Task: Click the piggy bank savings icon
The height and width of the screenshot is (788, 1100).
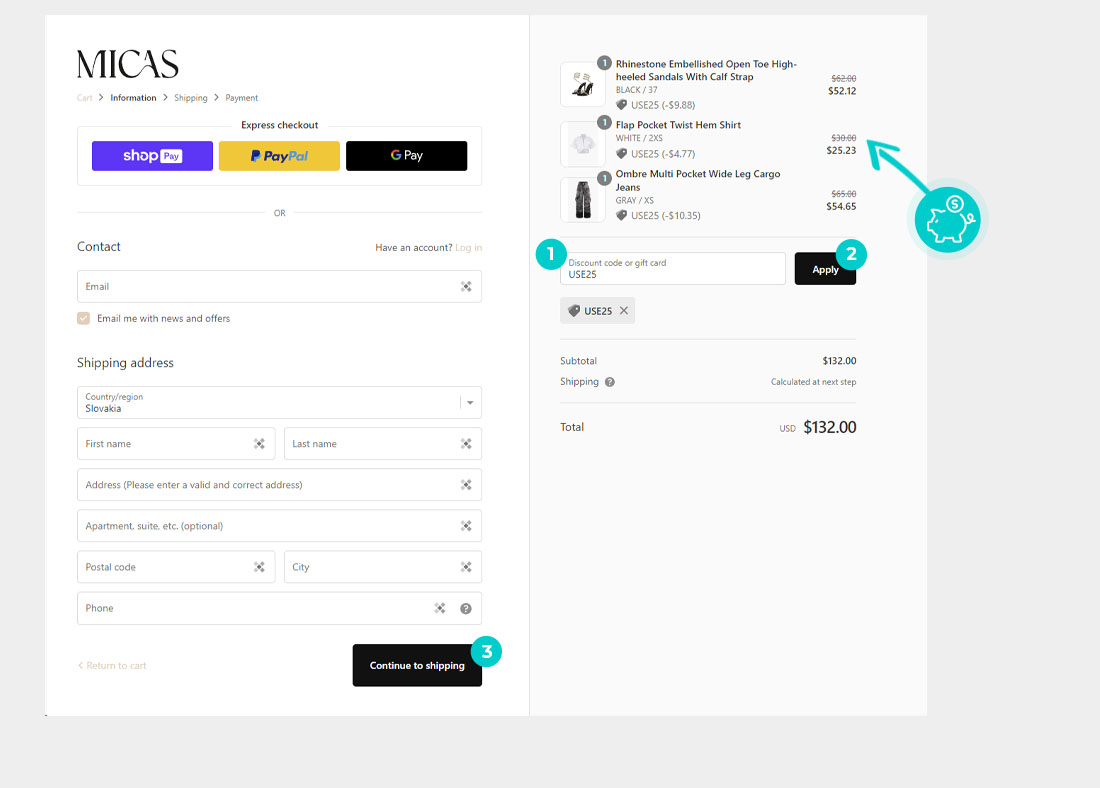Action: pos(947,219)
